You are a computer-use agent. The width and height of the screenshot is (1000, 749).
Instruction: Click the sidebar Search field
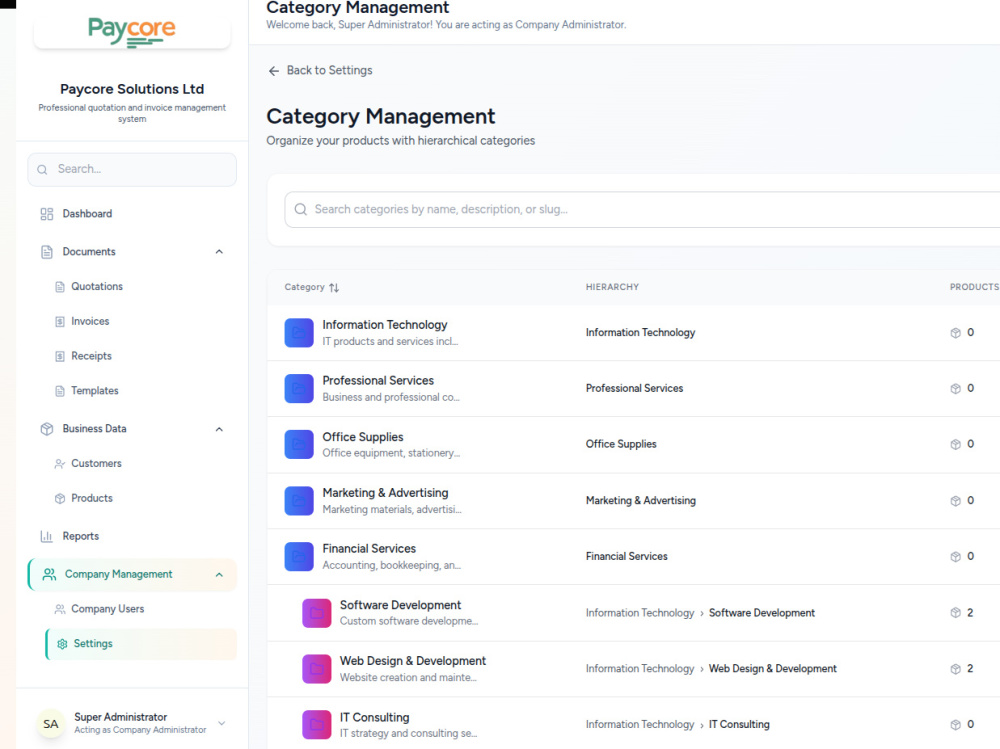tap(132, 170)
